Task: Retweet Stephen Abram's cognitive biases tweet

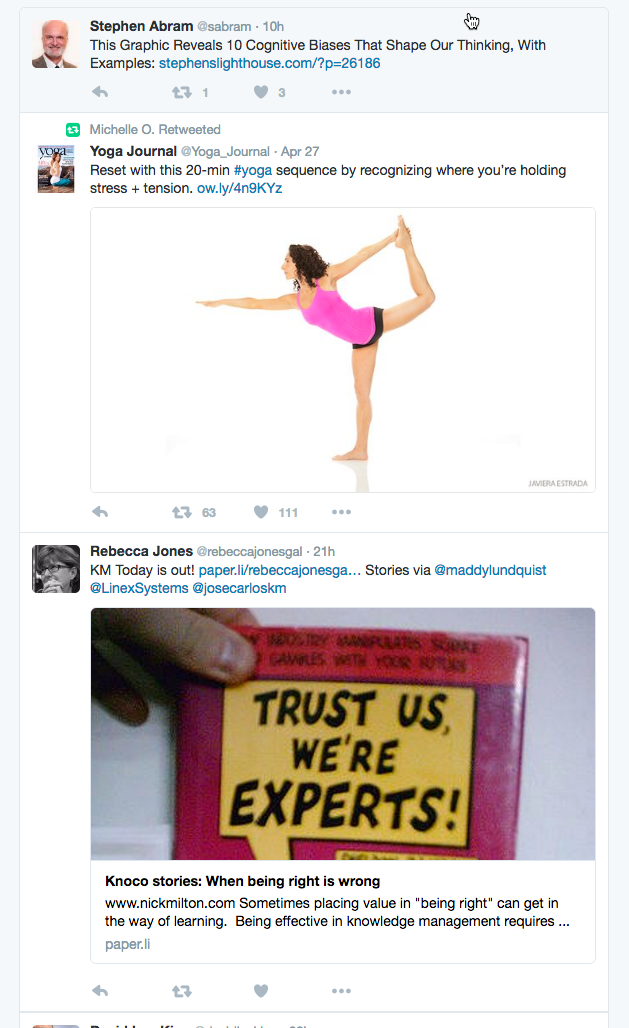Action: (182, 92)
